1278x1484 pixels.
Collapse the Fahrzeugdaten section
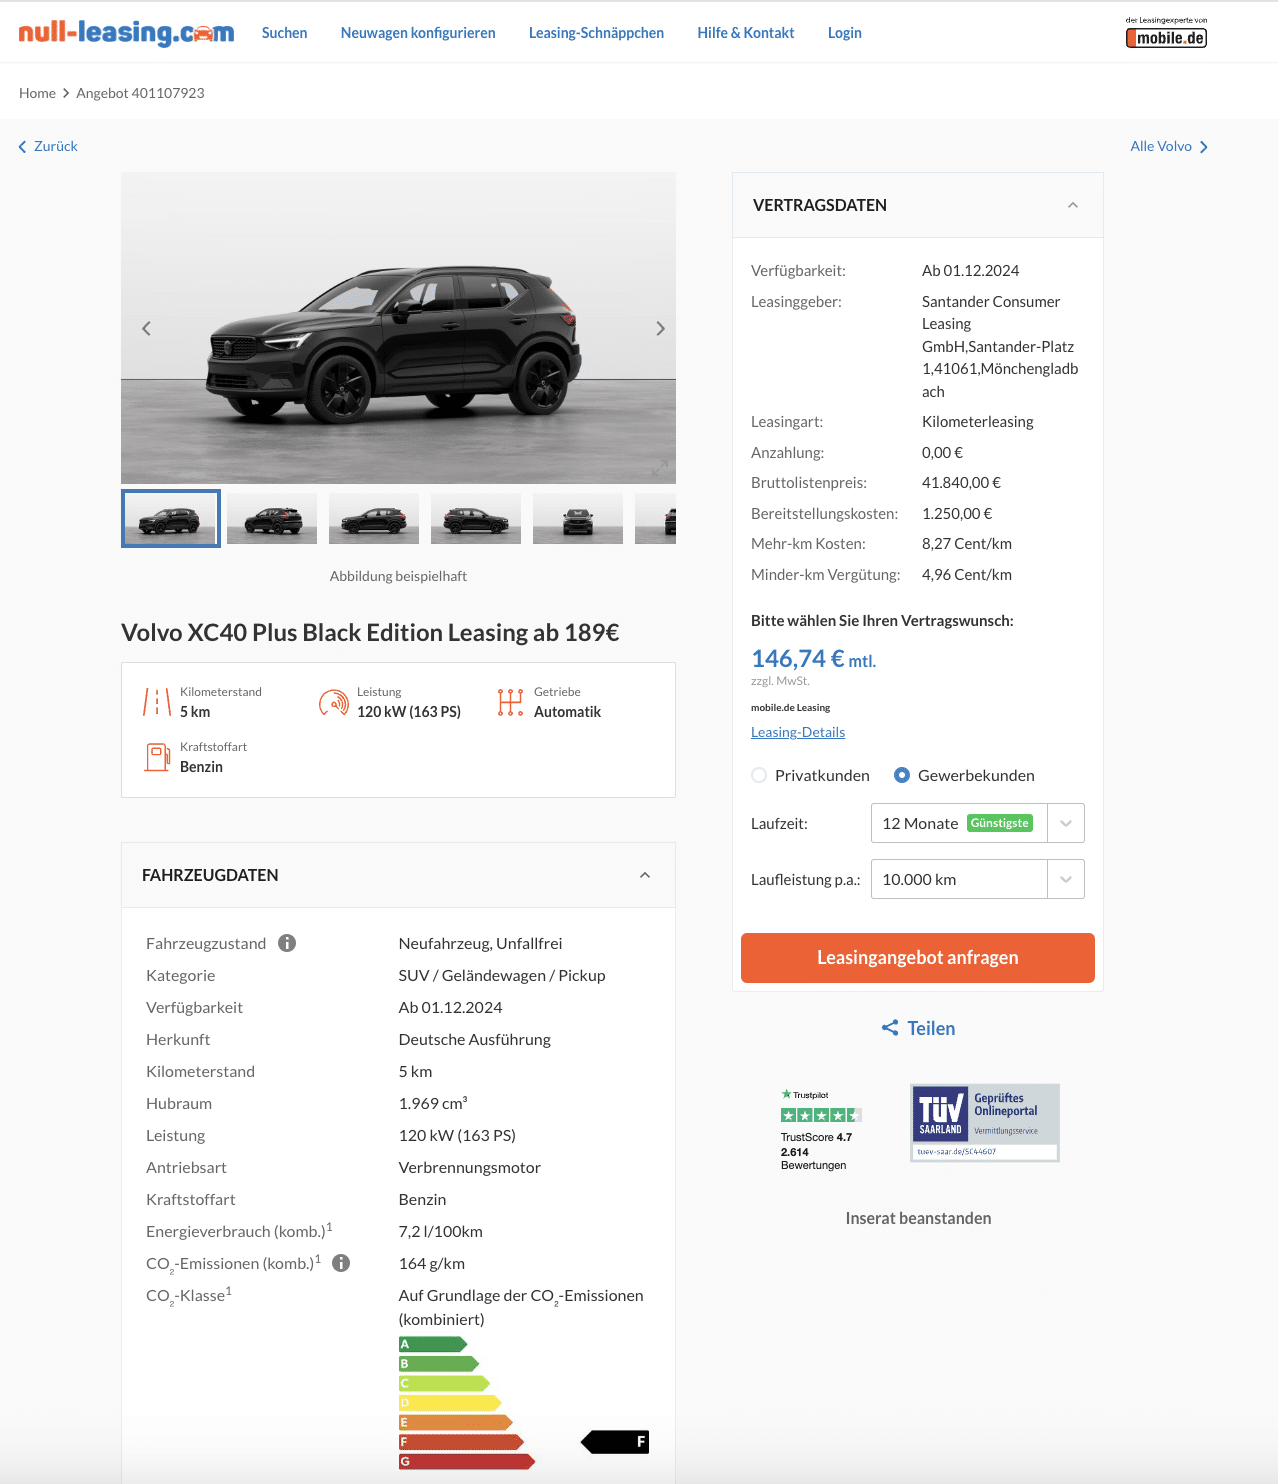[x=645, y=875]
